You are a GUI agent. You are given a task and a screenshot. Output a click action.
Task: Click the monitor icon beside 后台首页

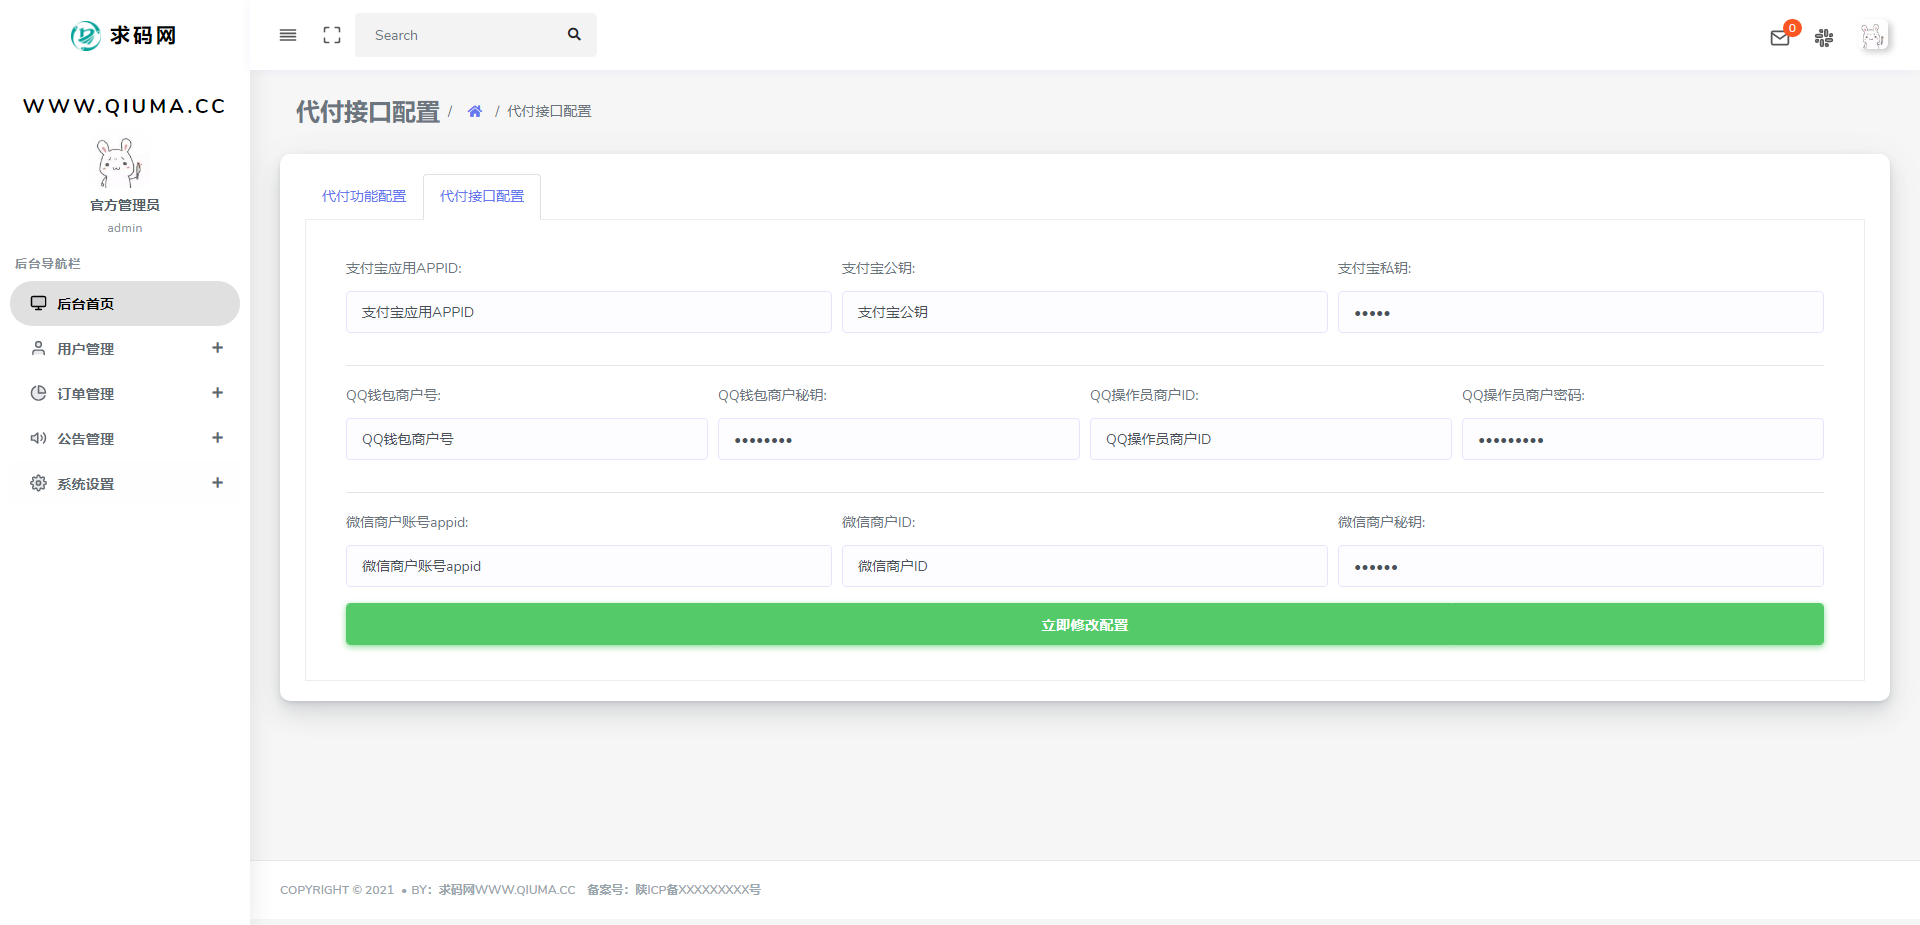point(38,303)
